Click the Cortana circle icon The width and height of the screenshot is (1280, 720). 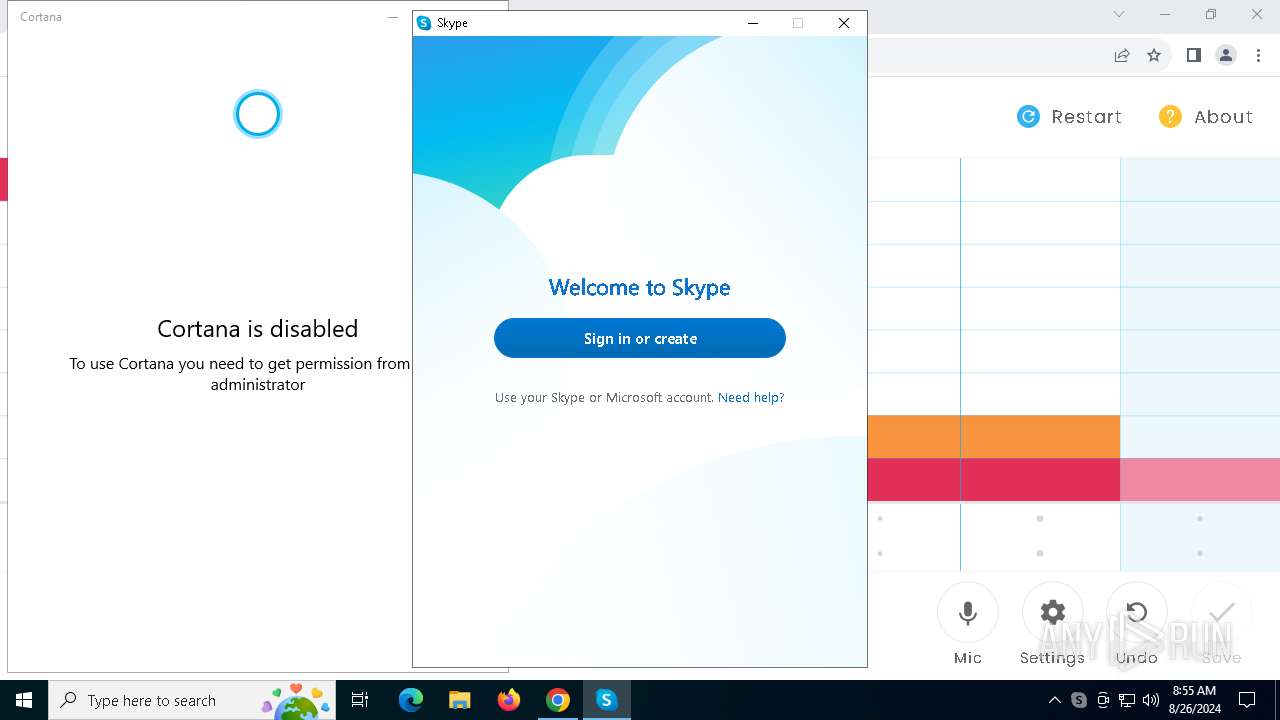coord(258,114)
